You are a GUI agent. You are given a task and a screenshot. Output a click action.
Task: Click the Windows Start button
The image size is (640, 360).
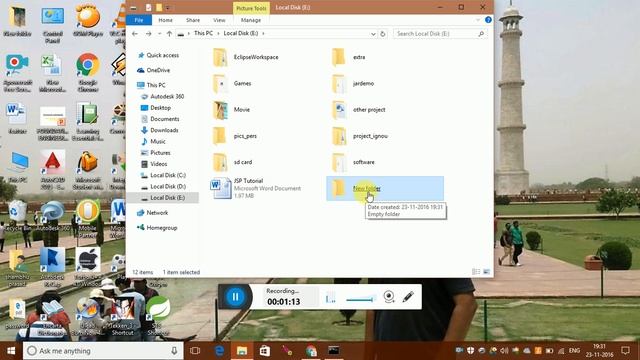point(11,351)
